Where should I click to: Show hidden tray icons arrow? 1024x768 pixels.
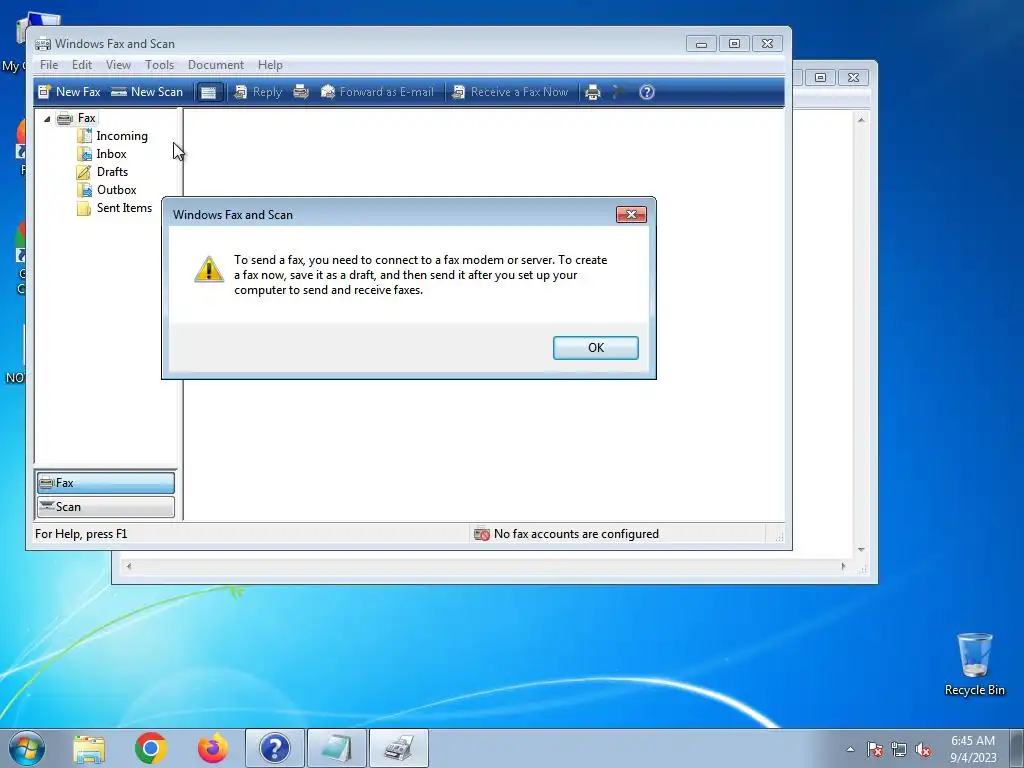coord(850,749)
